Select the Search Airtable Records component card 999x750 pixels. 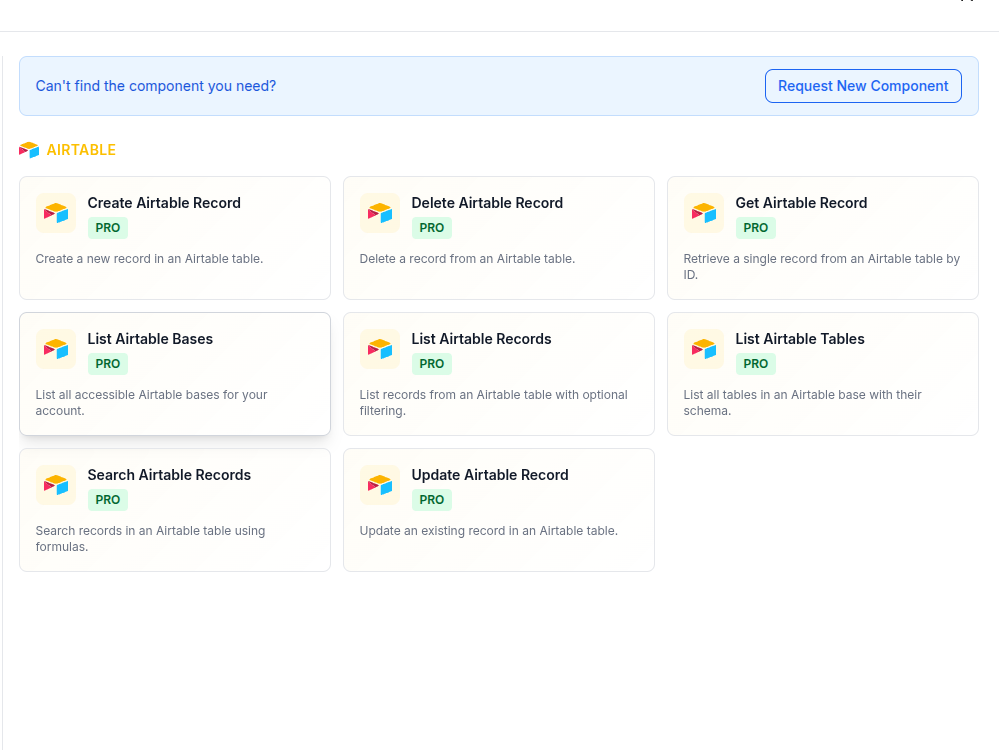point(174,510)
